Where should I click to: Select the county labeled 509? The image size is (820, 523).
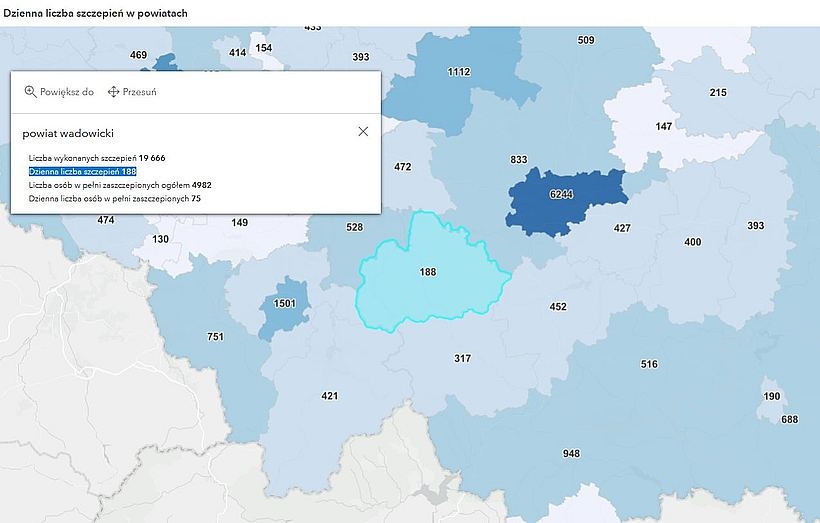coord(585,41)
